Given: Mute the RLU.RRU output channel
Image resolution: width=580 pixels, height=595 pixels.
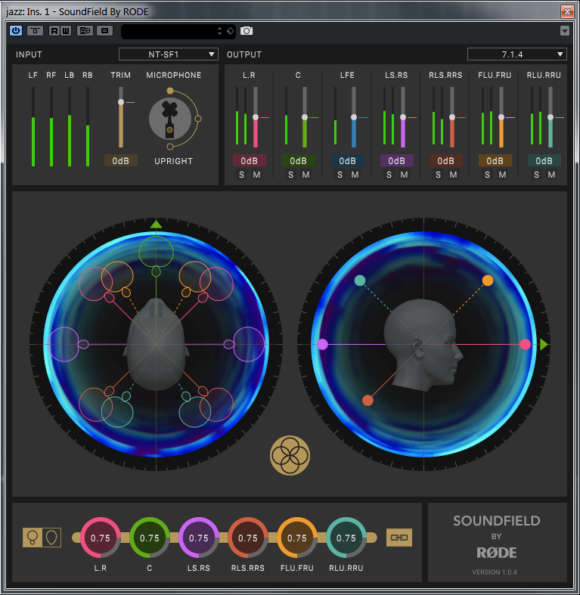Looking at the screenshot, I should click(552, 175).
